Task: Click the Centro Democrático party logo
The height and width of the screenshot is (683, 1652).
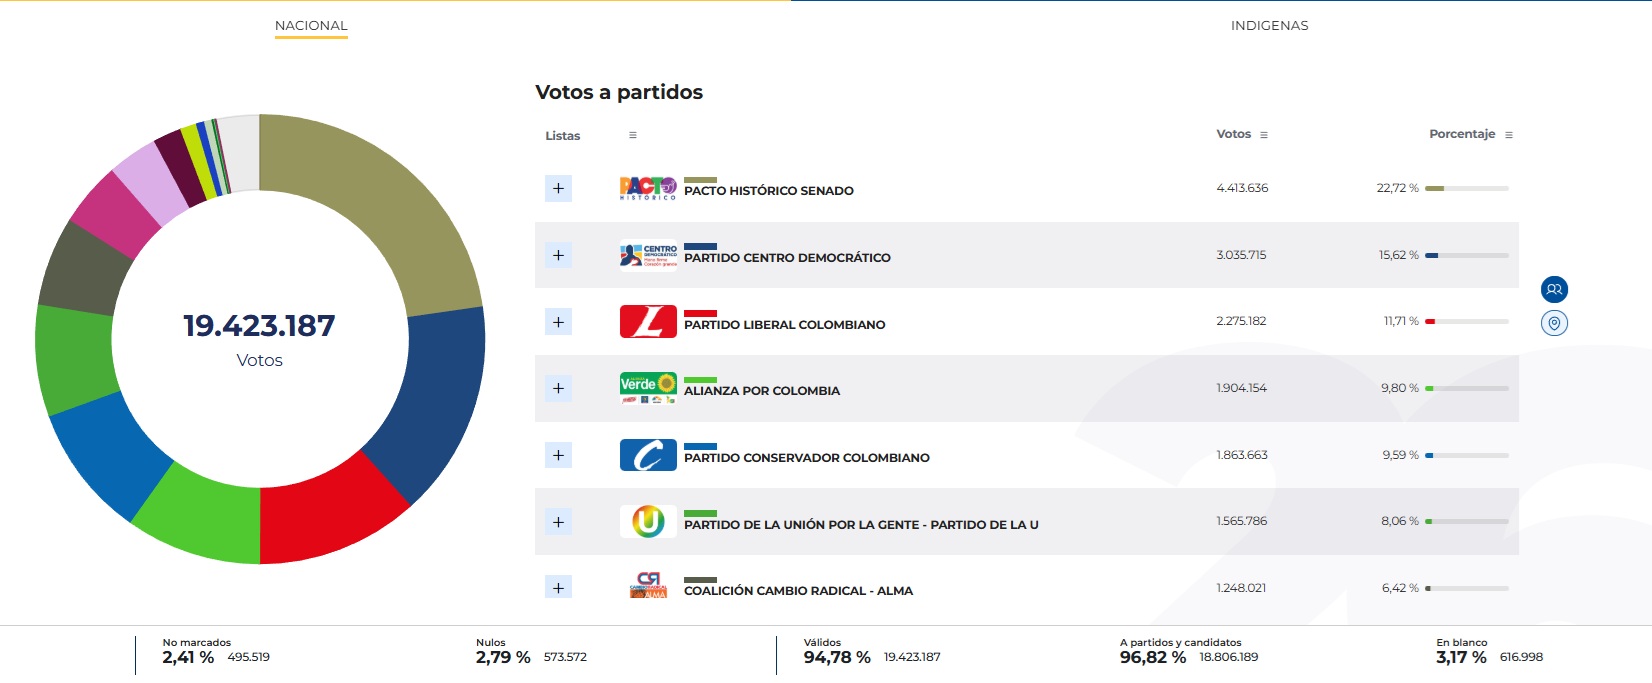Action: pos(648,255)
